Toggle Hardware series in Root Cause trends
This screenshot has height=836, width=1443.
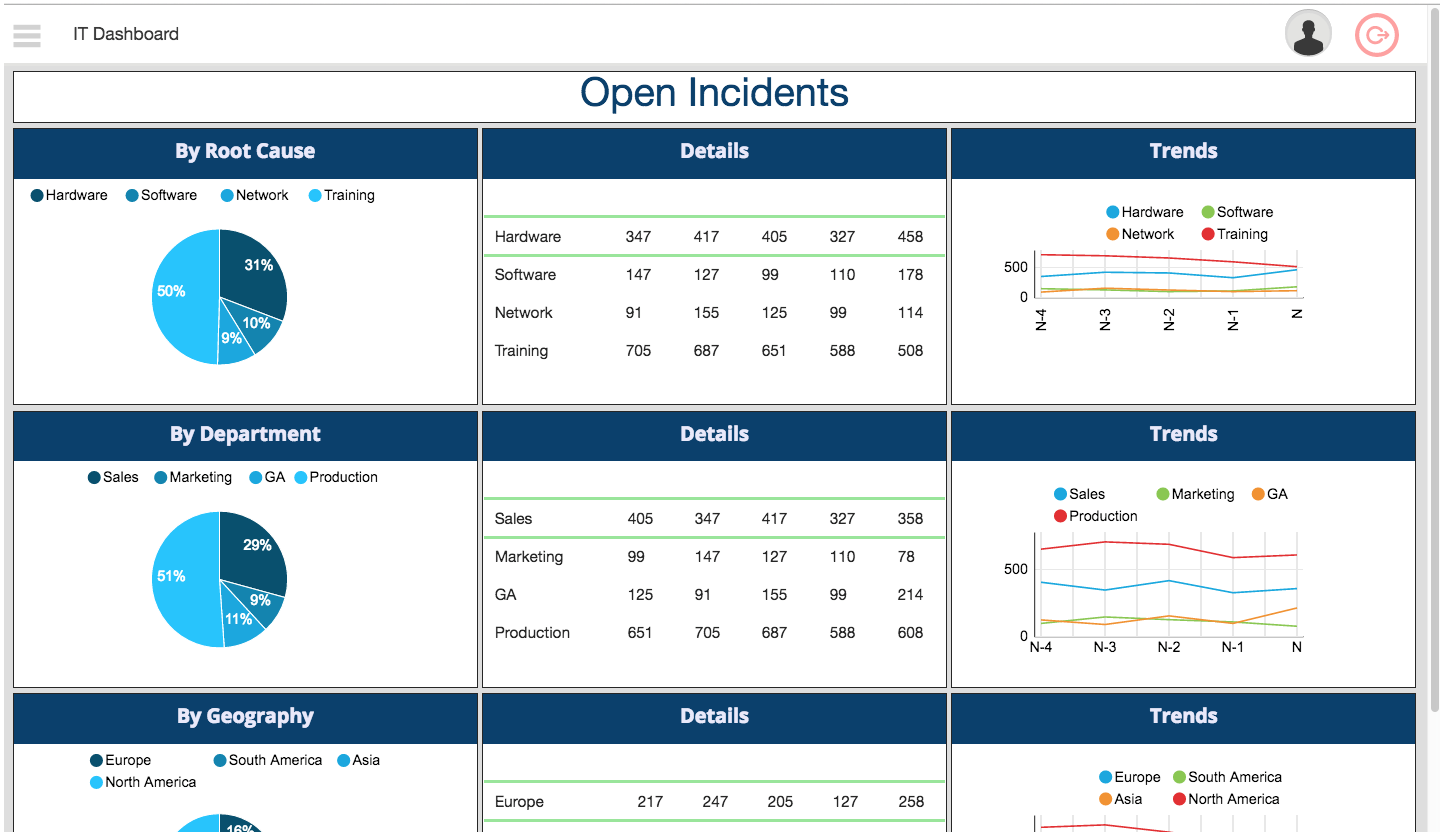pos(1145,212)
